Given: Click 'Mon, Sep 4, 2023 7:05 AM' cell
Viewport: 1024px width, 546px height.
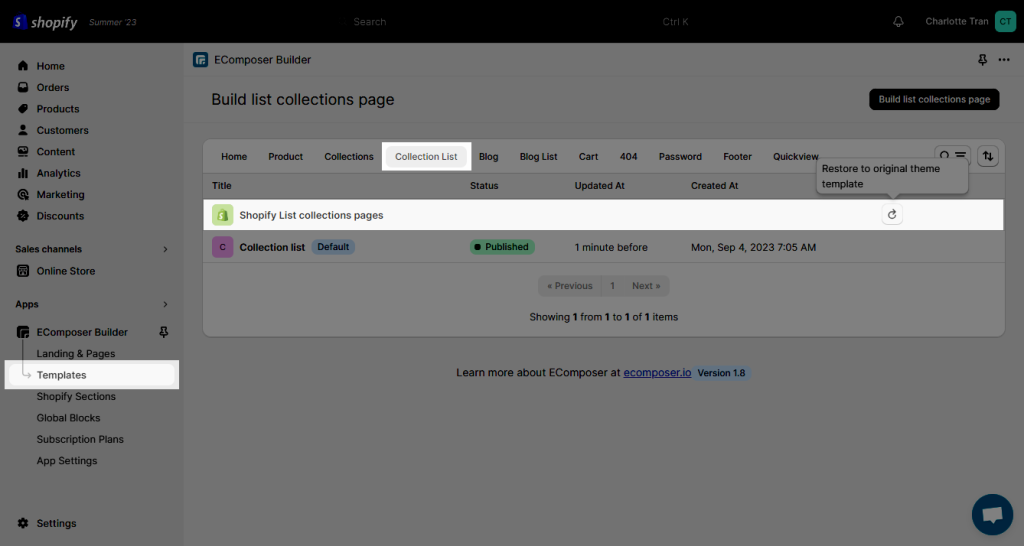Looking at the screenshot, I should (754, 247).
